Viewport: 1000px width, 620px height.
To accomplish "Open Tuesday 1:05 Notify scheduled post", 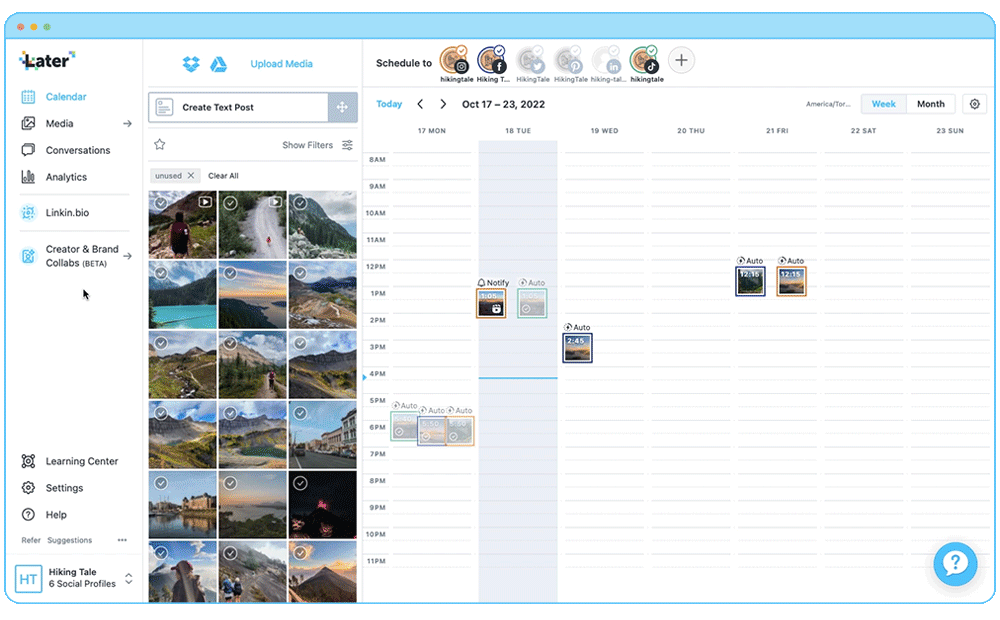I will pyautogui.click(x=491, y=303).
